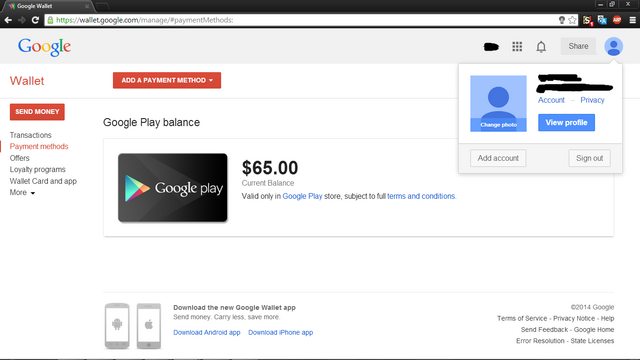Click Download Android app

coord(207,332)
